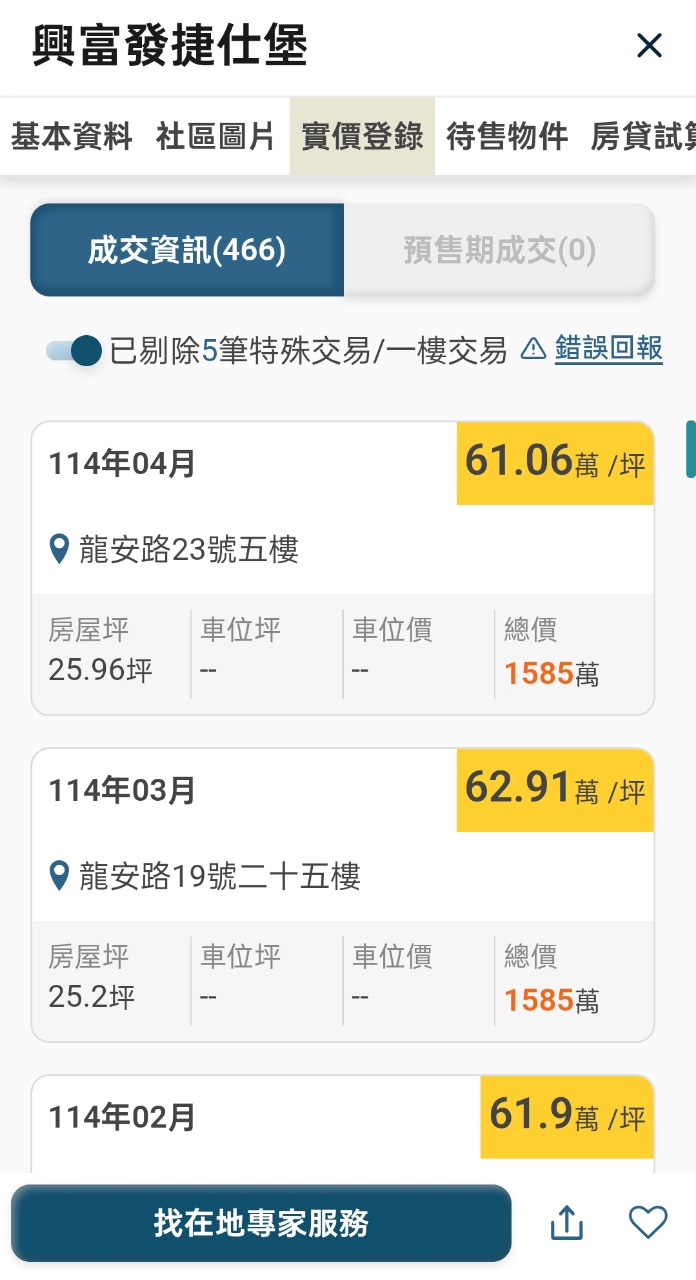Click the vertical scrollbar thumb at right
Viewport: 696px width, 1280px height.
click(x=690, y=450)
